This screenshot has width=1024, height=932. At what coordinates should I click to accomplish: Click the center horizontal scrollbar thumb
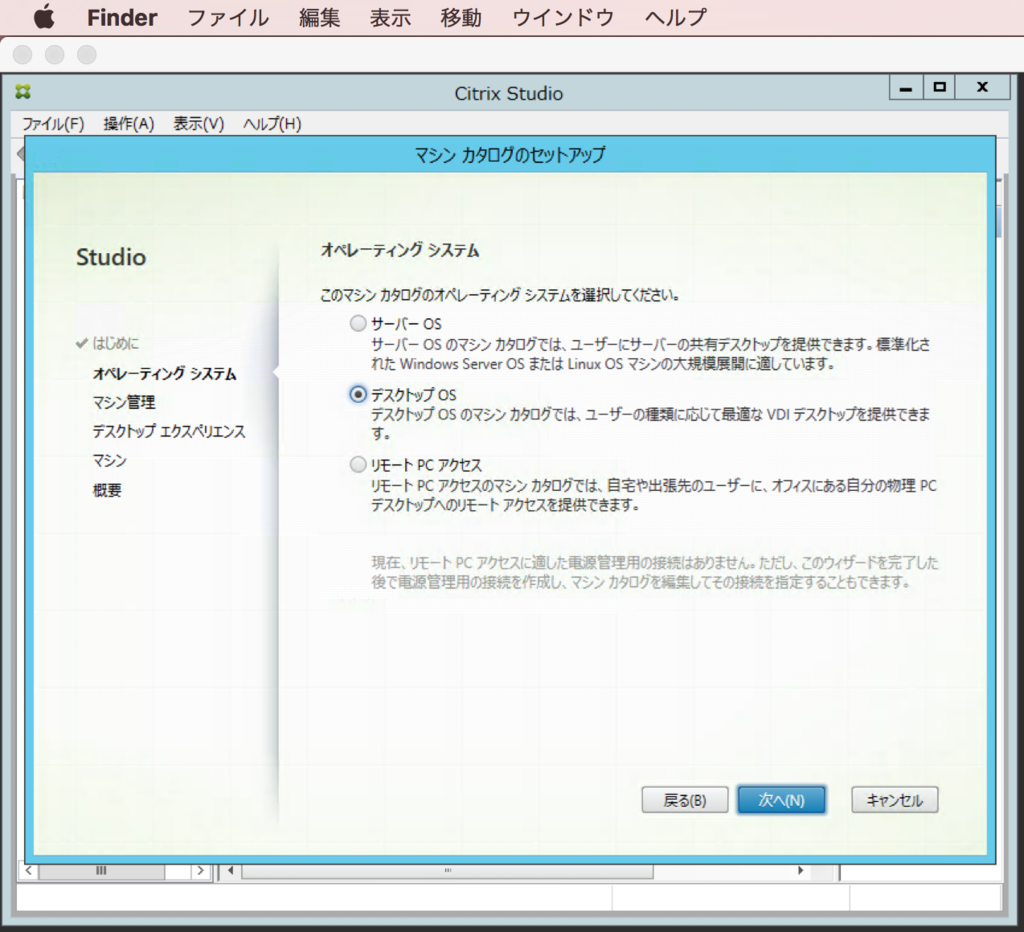coord(447,871)
